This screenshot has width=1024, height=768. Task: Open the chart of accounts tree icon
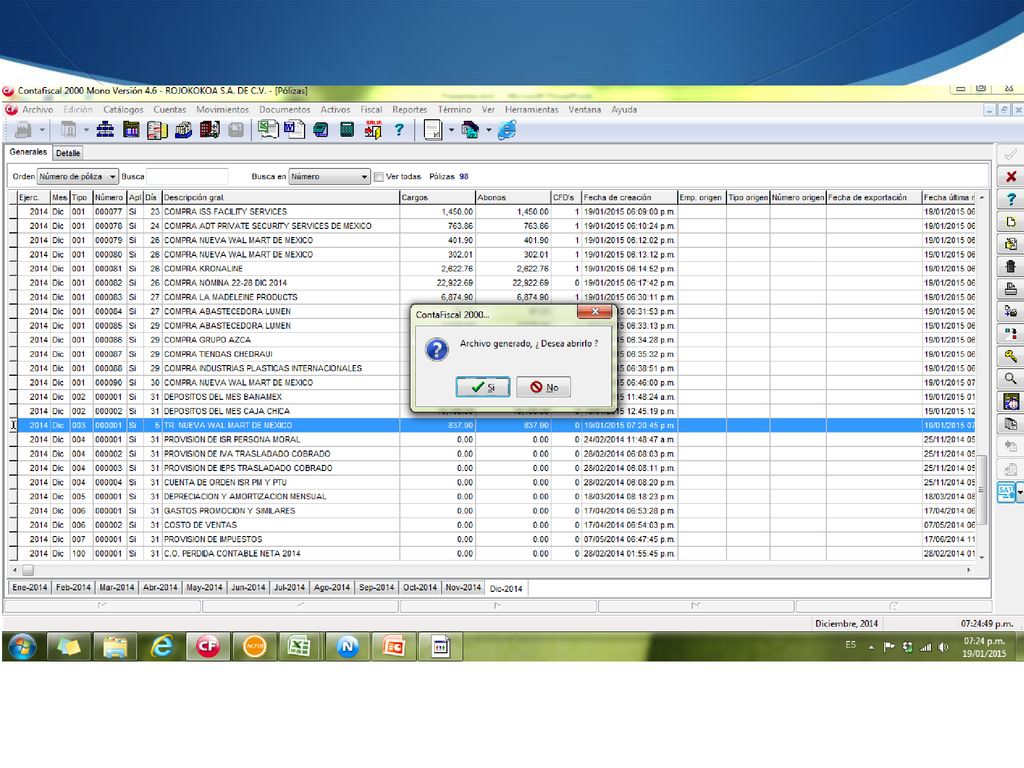pyautogui.click(x=105, y=130)
